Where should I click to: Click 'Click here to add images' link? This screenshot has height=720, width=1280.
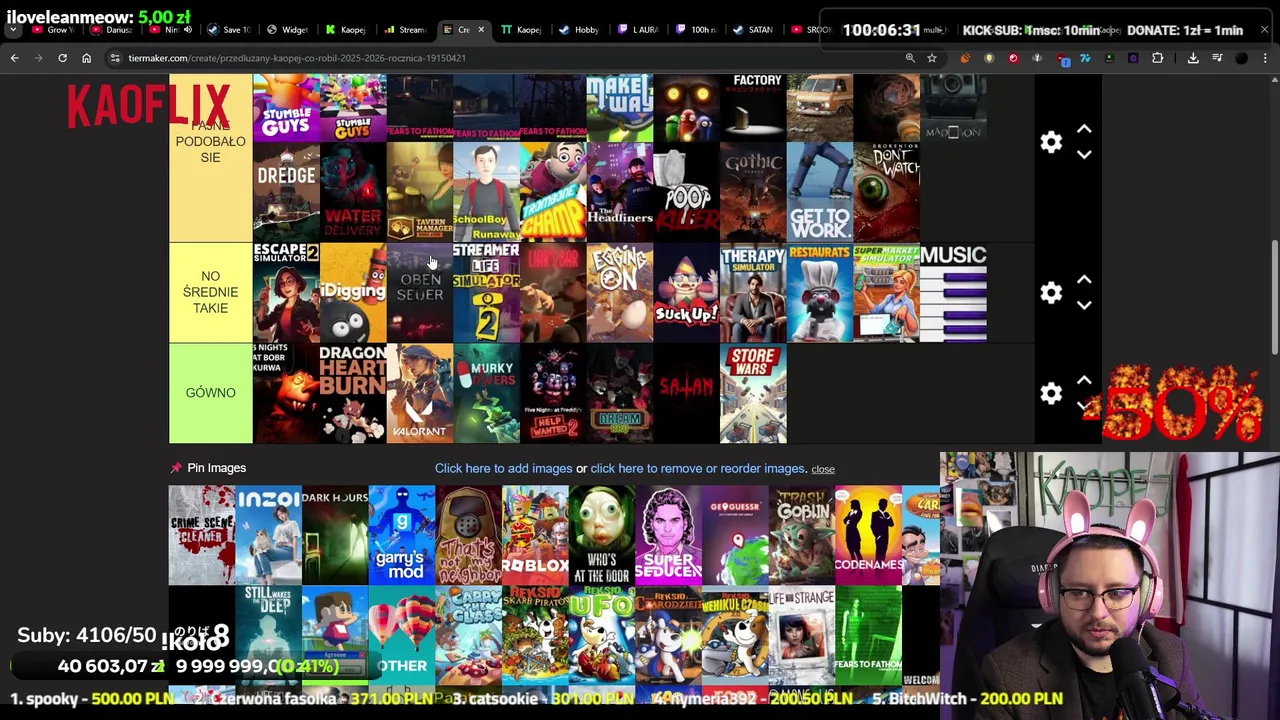(503, 468)
